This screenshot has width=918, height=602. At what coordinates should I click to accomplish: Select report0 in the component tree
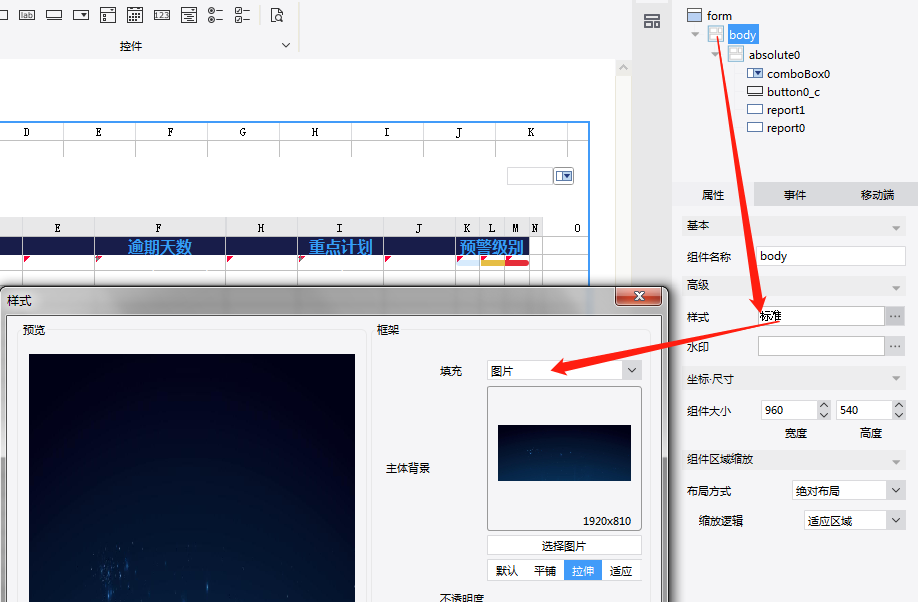pos(786,128)
